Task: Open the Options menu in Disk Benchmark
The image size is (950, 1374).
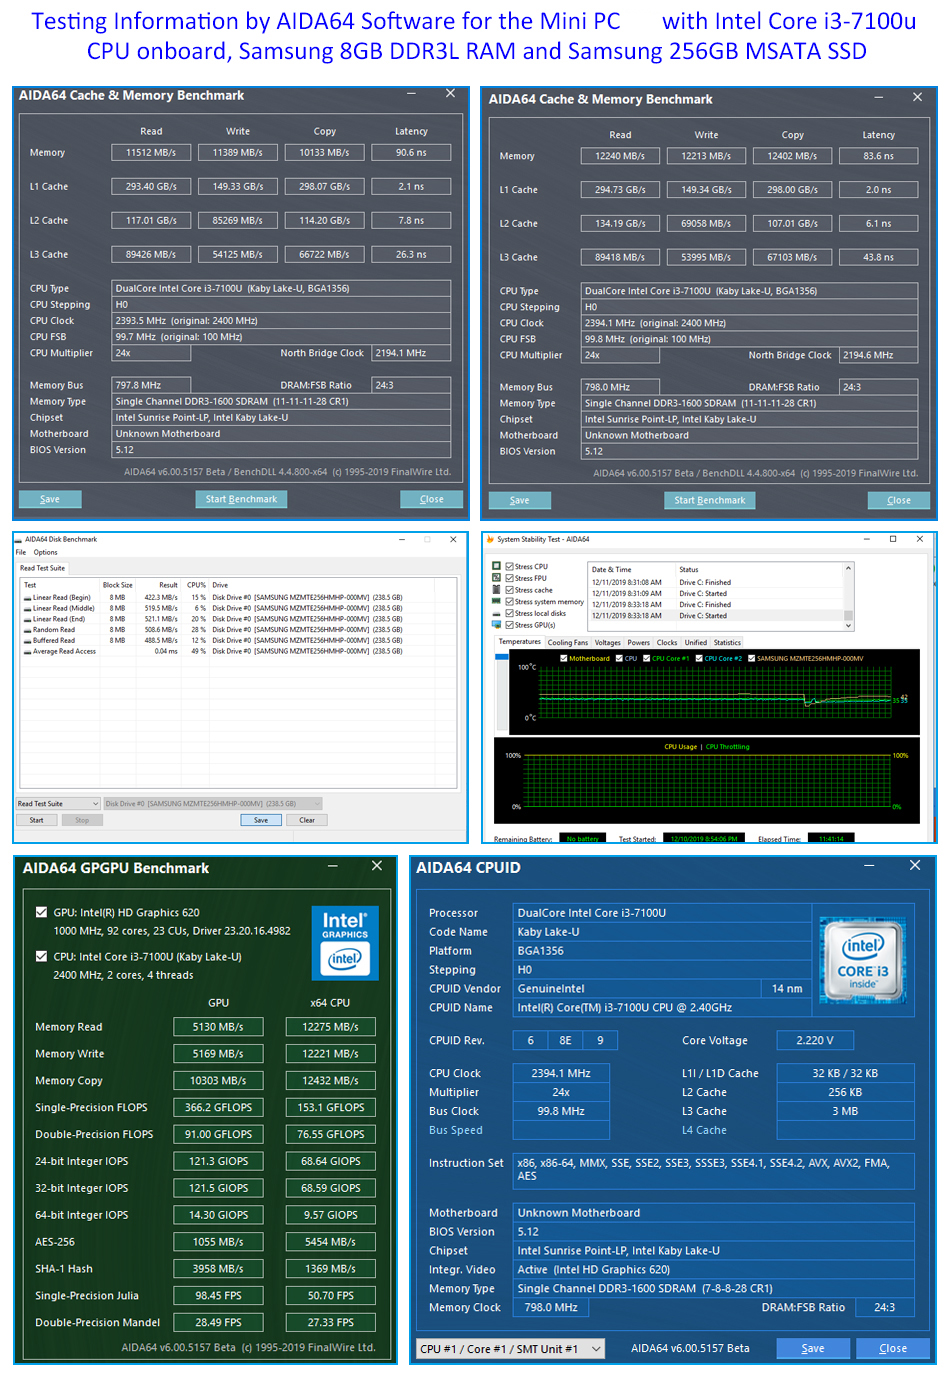Action: point(46,552)
